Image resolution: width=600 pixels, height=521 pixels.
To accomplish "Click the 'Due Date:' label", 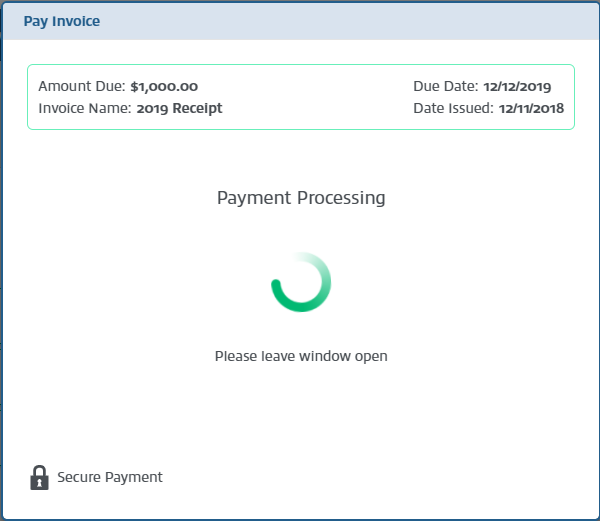I will point(446,86).
